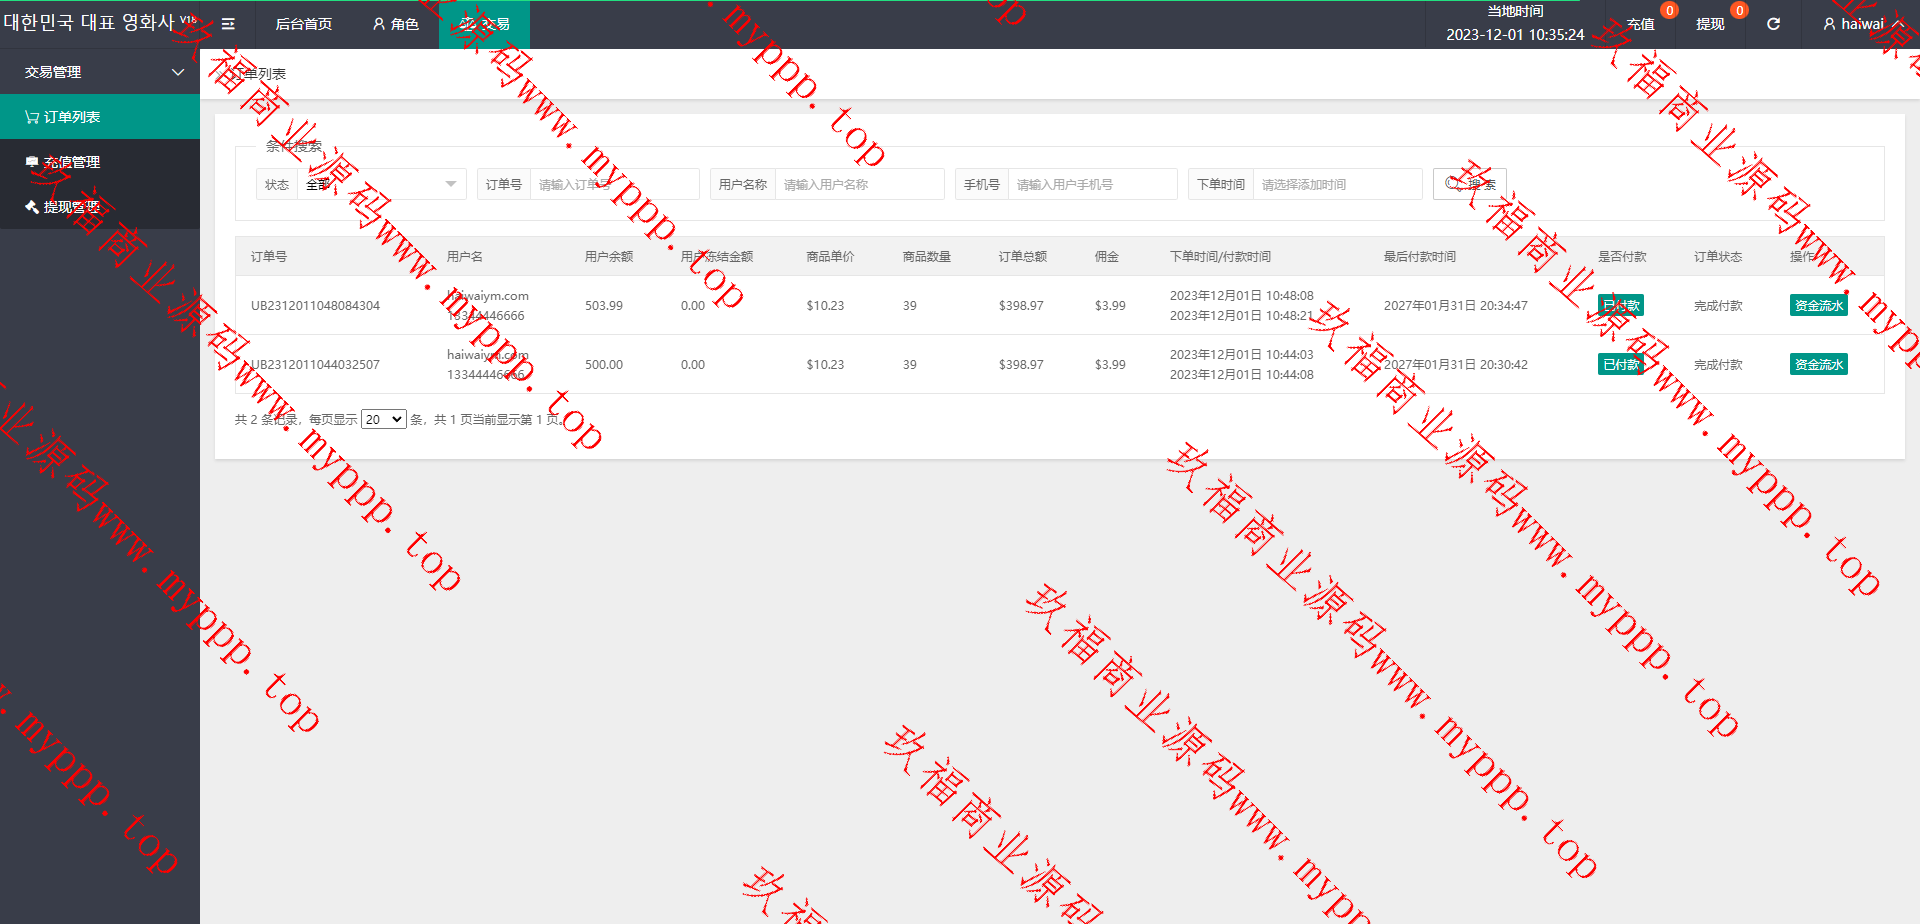The image size is (1920, 924).
Task: Click the local time 2023-12-01 display
Action: click(1515, 34)
